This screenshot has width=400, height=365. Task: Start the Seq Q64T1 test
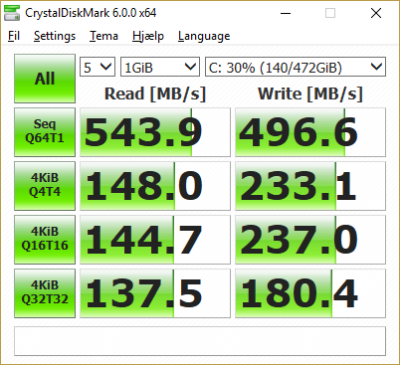[x=45, y=132]
